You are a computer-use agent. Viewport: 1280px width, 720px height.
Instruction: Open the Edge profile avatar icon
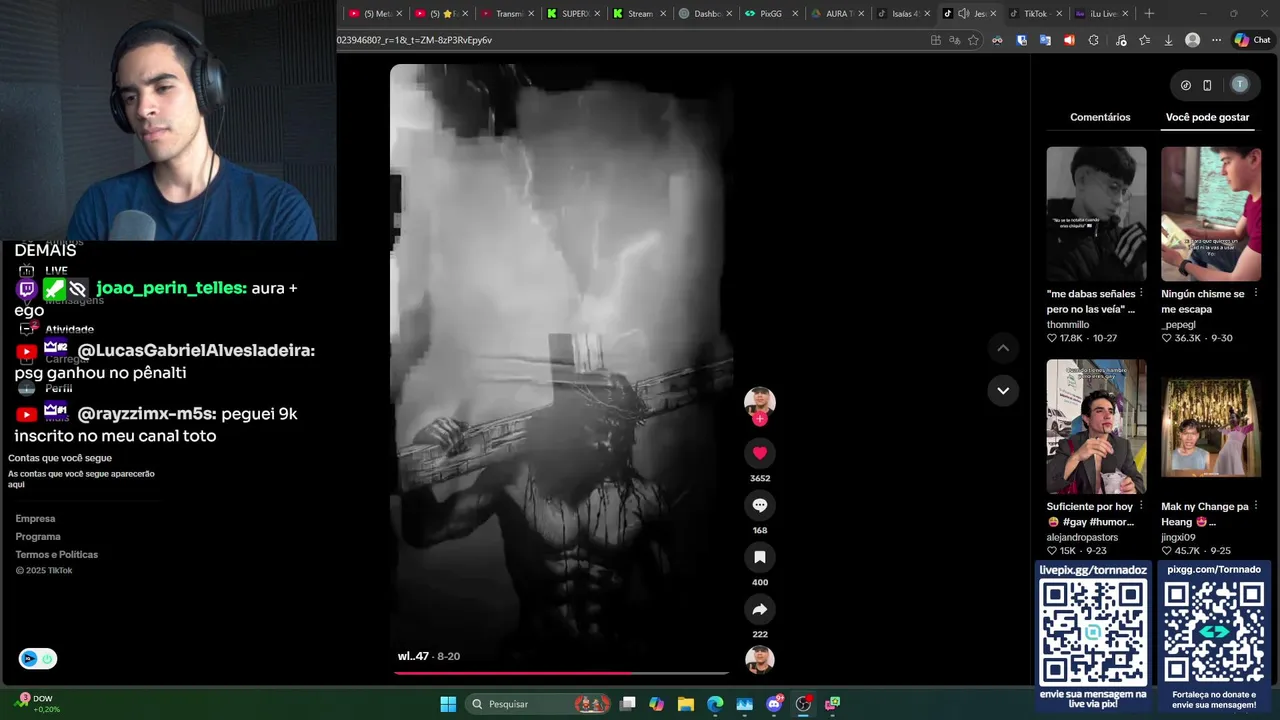[1192, 40]
